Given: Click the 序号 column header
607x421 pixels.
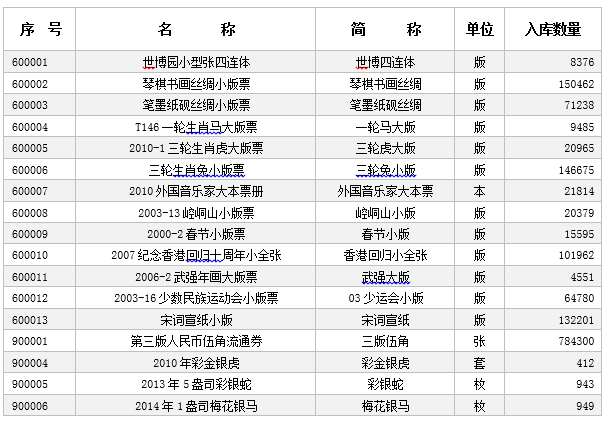Looking at the screenshot, I should [x=40, y=29].
